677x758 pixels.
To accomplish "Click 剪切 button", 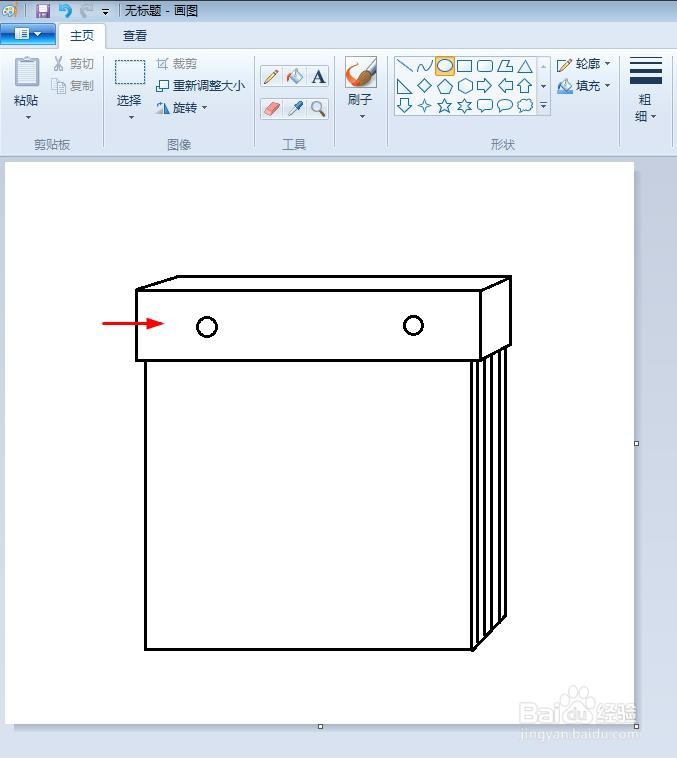I will (x=74, y=63).
